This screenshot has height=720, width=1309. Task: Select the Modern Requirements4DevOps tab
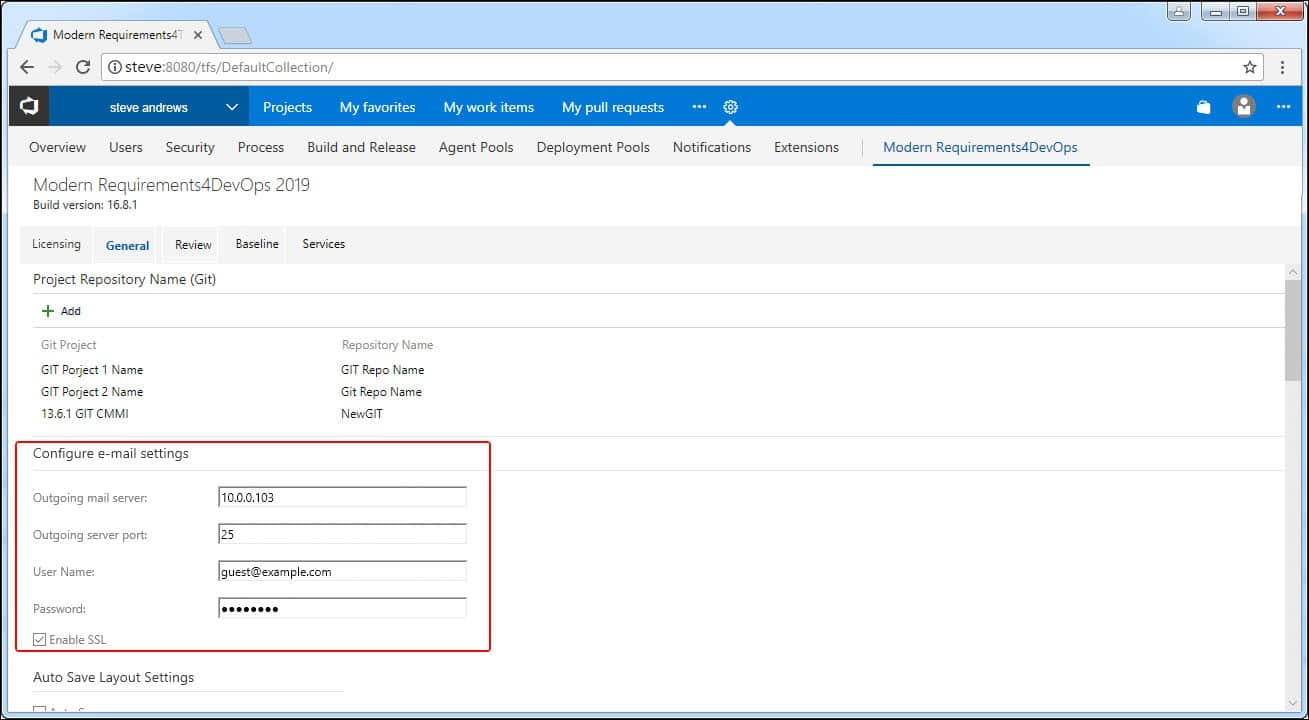click(x=980, y=147)
